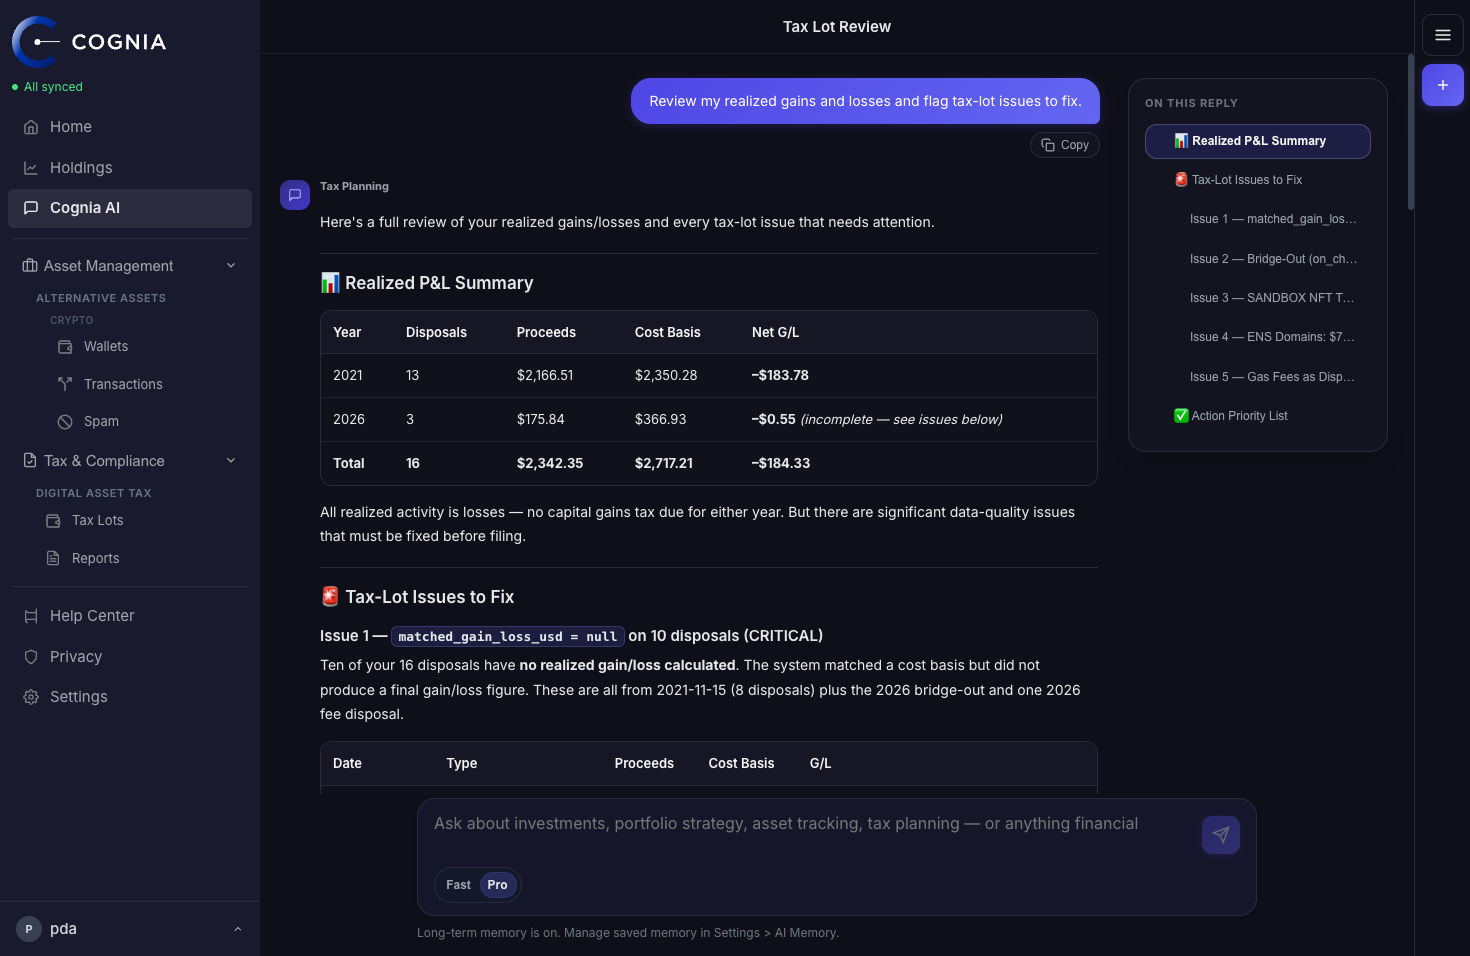Screen dimensions: 1470x956
Task: Jump to Realized P&L Summary section
Action: point(1258,141)
